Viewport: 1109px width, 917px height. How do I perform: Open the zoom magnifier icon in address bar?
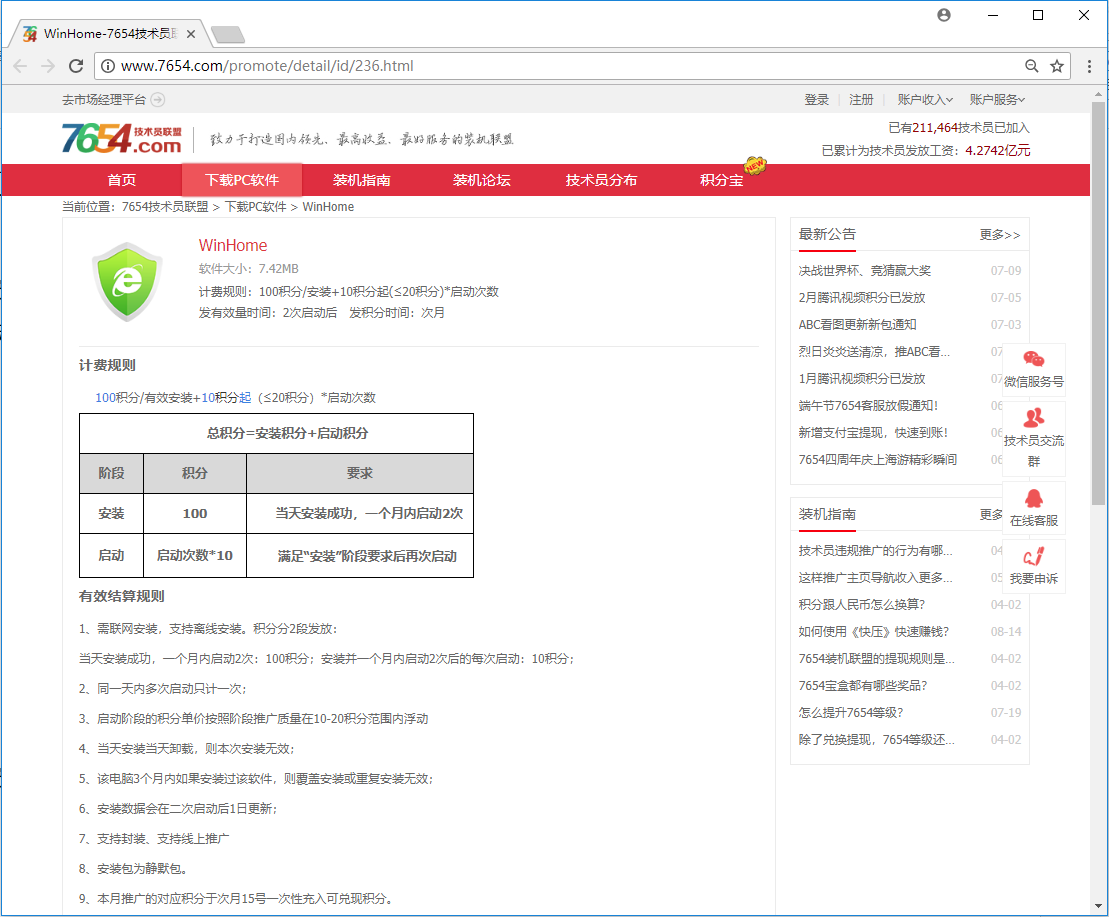pos(1032,66)
